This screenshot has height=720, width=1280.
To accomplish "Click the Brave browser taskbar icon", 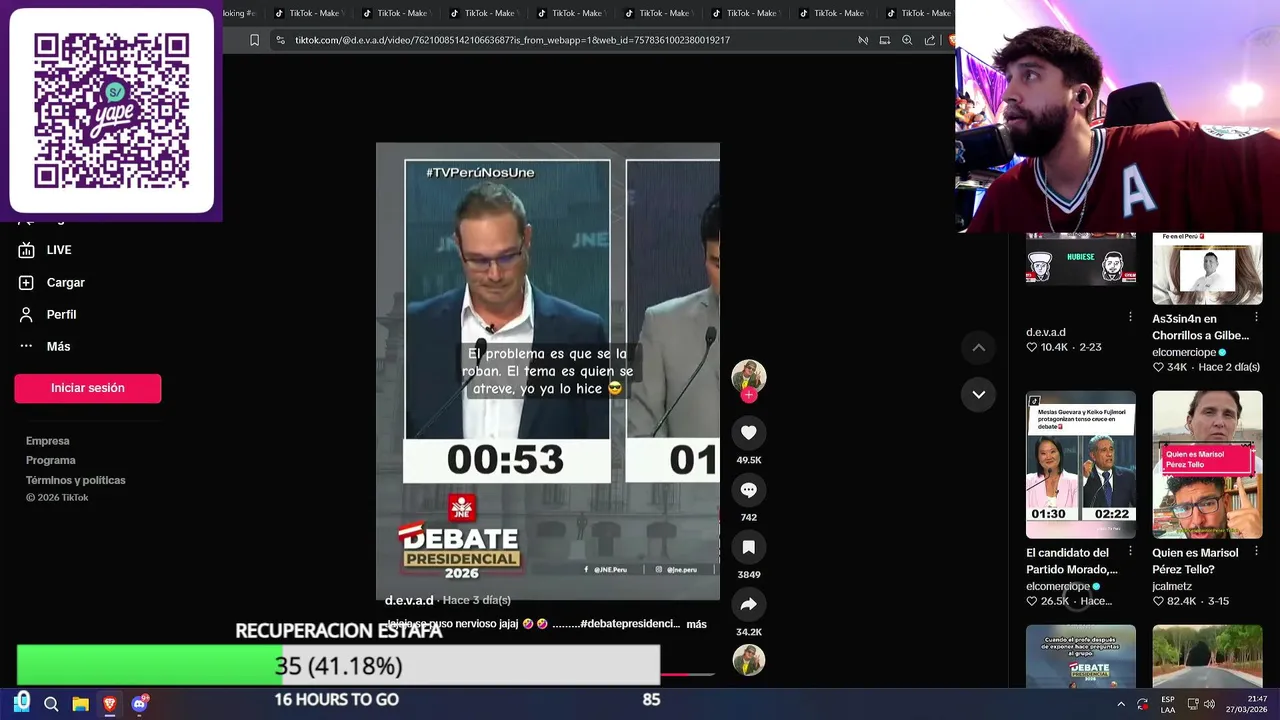I will [x=109, y=704].
